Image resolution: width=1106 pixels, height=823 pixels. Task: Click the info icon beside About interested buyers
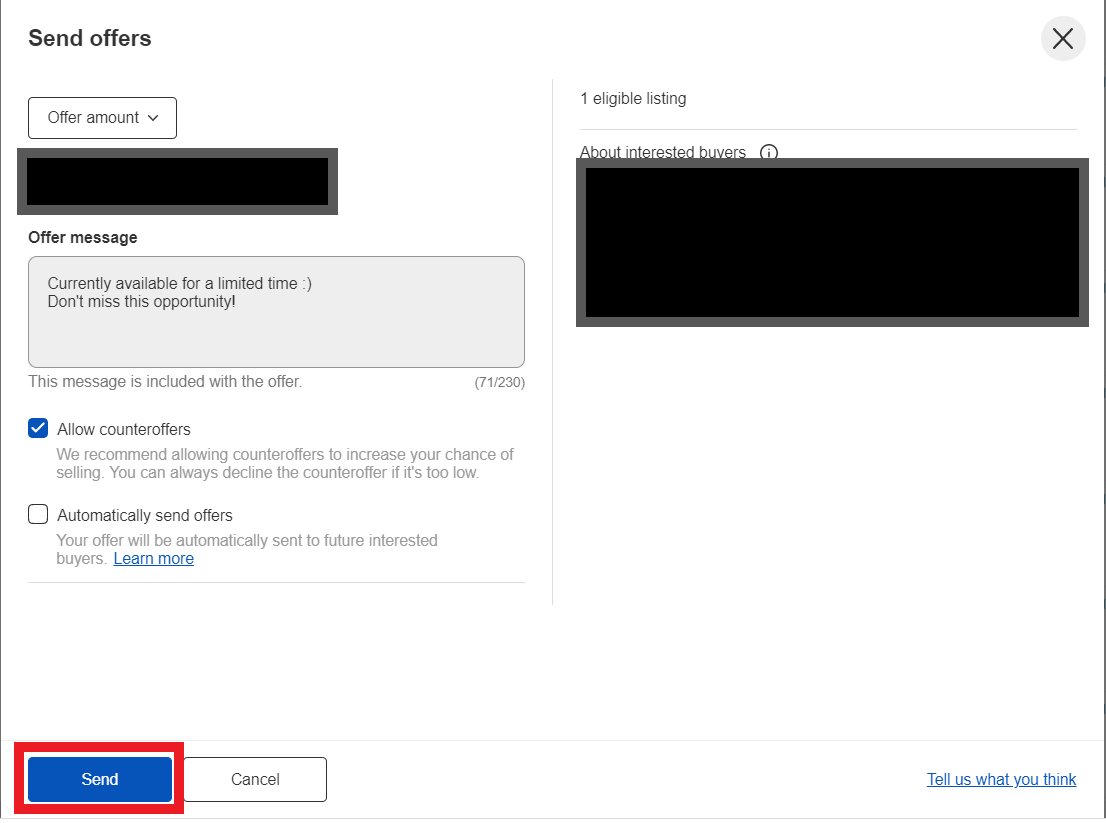point(769,152)
